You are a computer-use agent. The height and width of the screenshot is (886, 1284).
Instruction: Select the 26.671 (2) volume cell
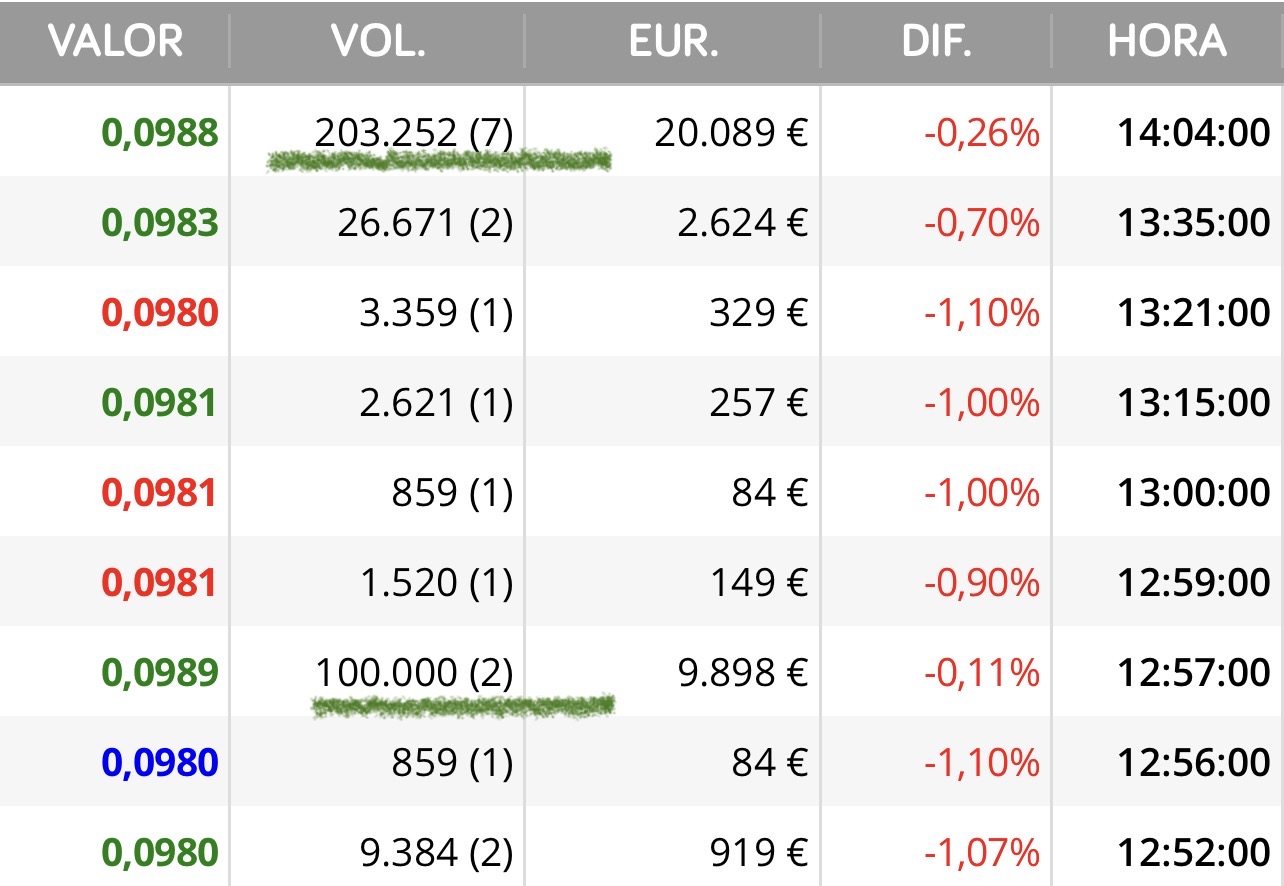[x=425, y=223]
